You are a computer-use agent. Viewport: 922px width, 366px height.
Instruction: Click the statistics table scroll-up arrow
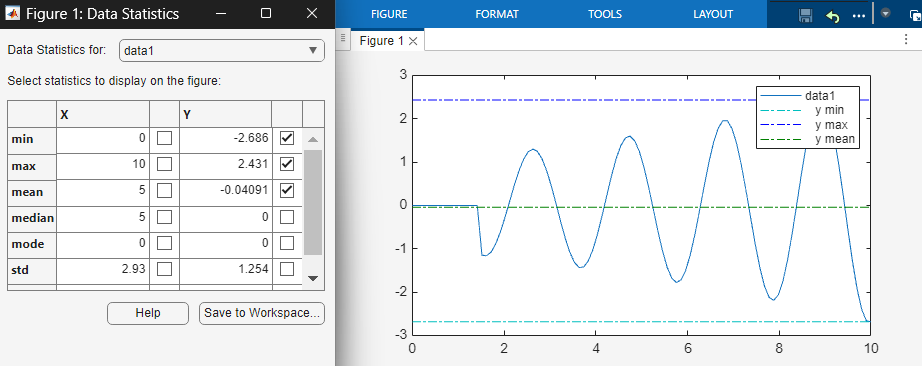[x=313, y=139]
